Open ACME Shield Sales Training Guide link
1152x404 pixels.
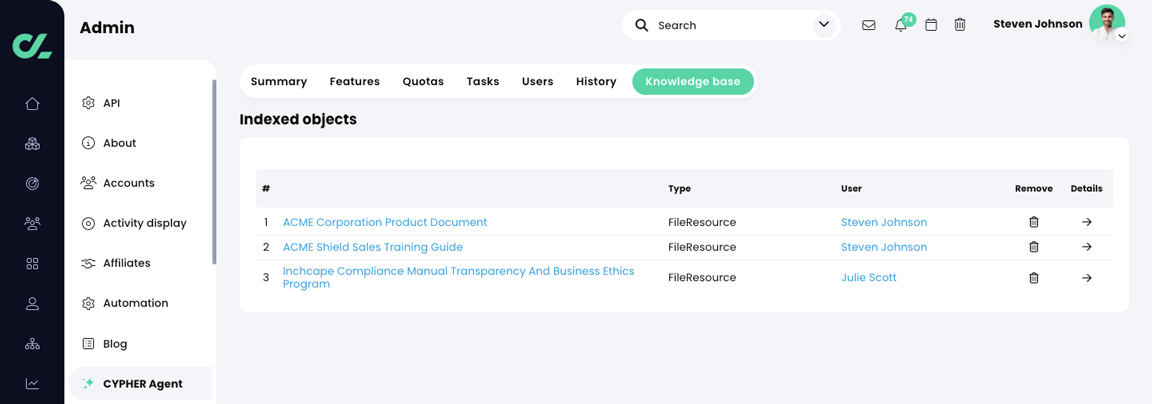pyautogui.click(x=372, y=247)
